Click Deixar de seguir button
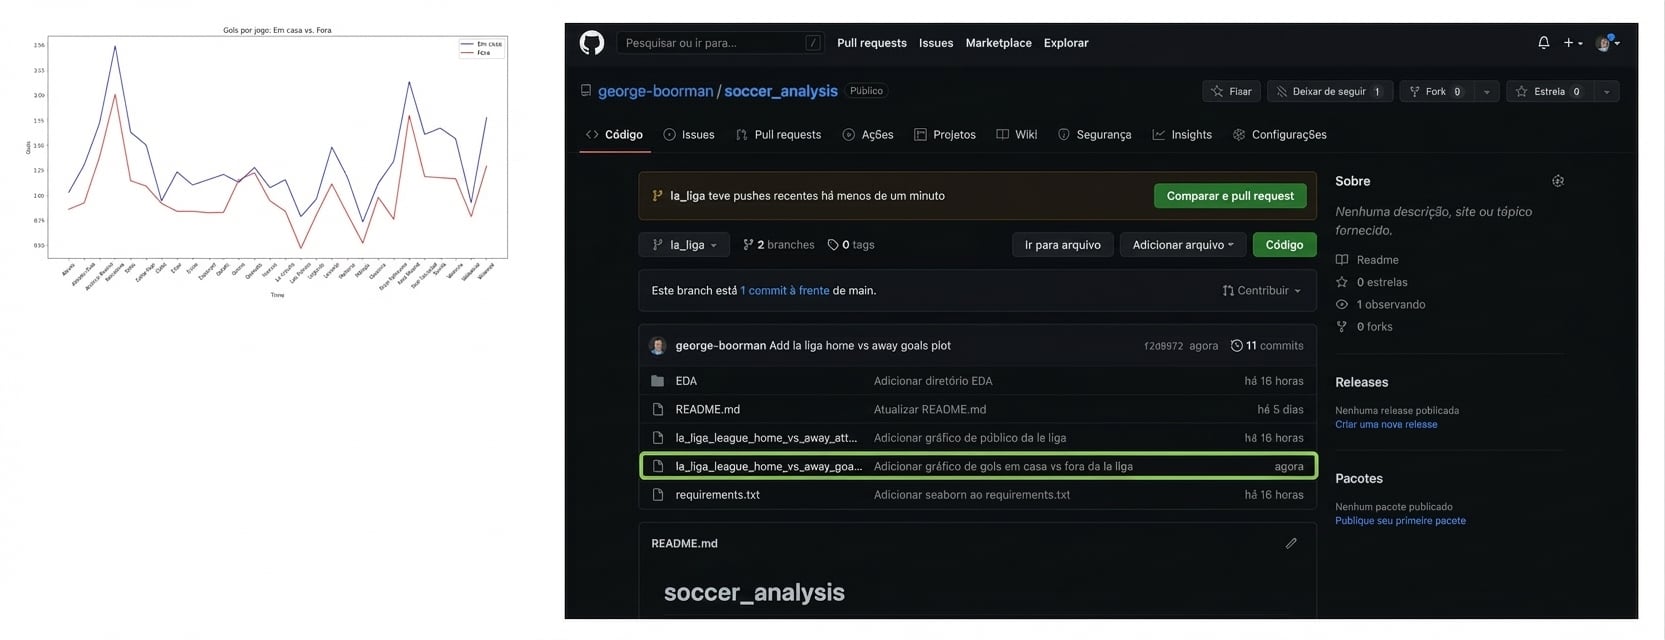Screen dimensions: 1665x640 1330,91
